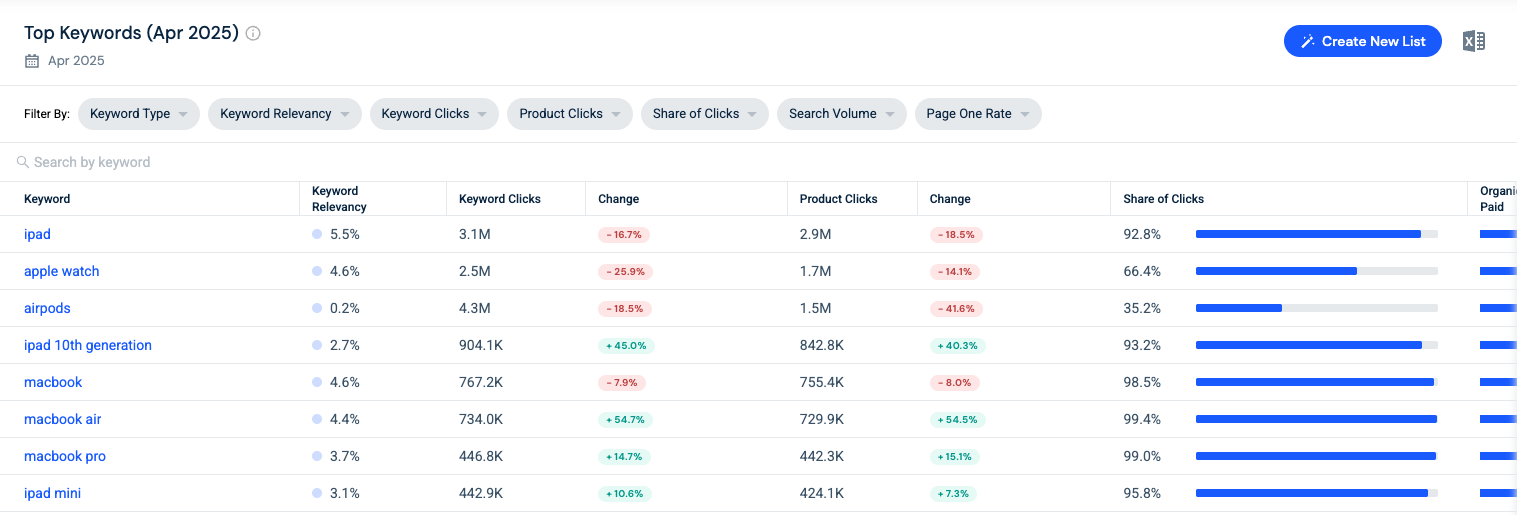Open the ipad mini keyword link
The image size is (1517, 515).
53,493
